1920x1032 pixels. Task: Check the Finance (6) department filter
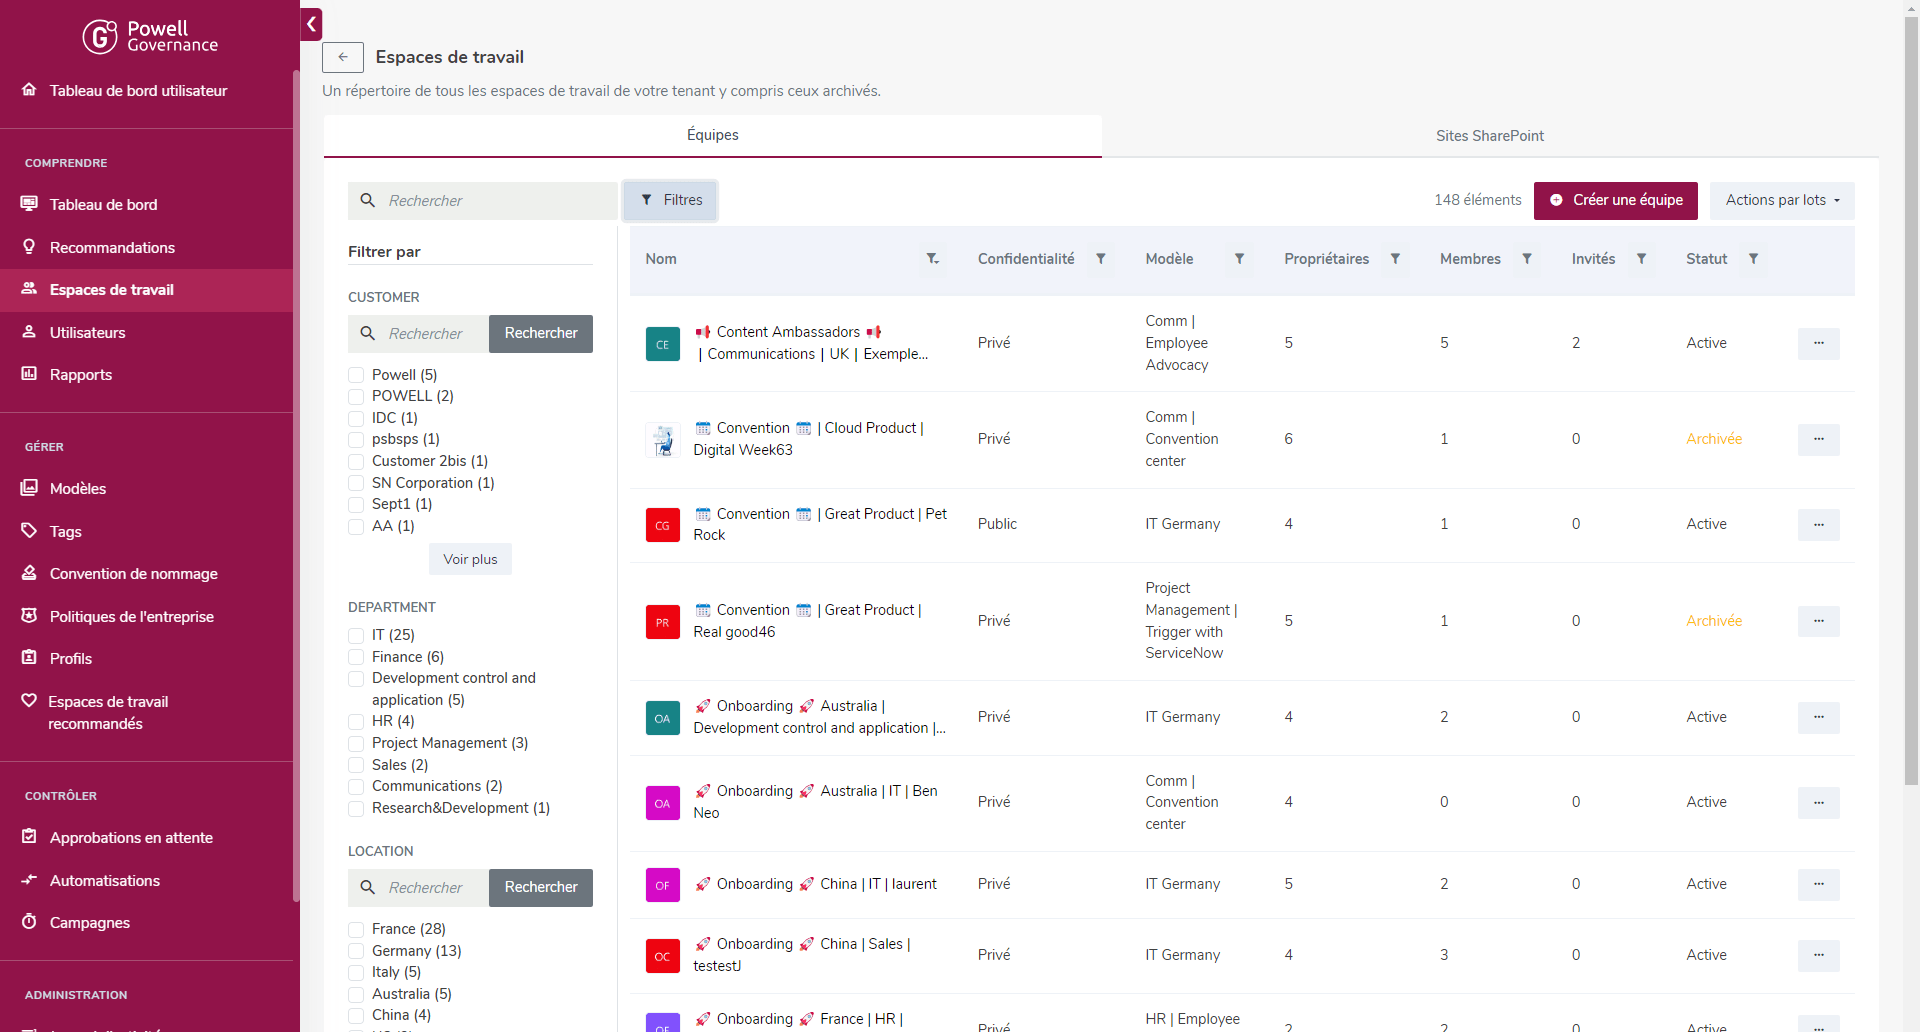(356, 657)
